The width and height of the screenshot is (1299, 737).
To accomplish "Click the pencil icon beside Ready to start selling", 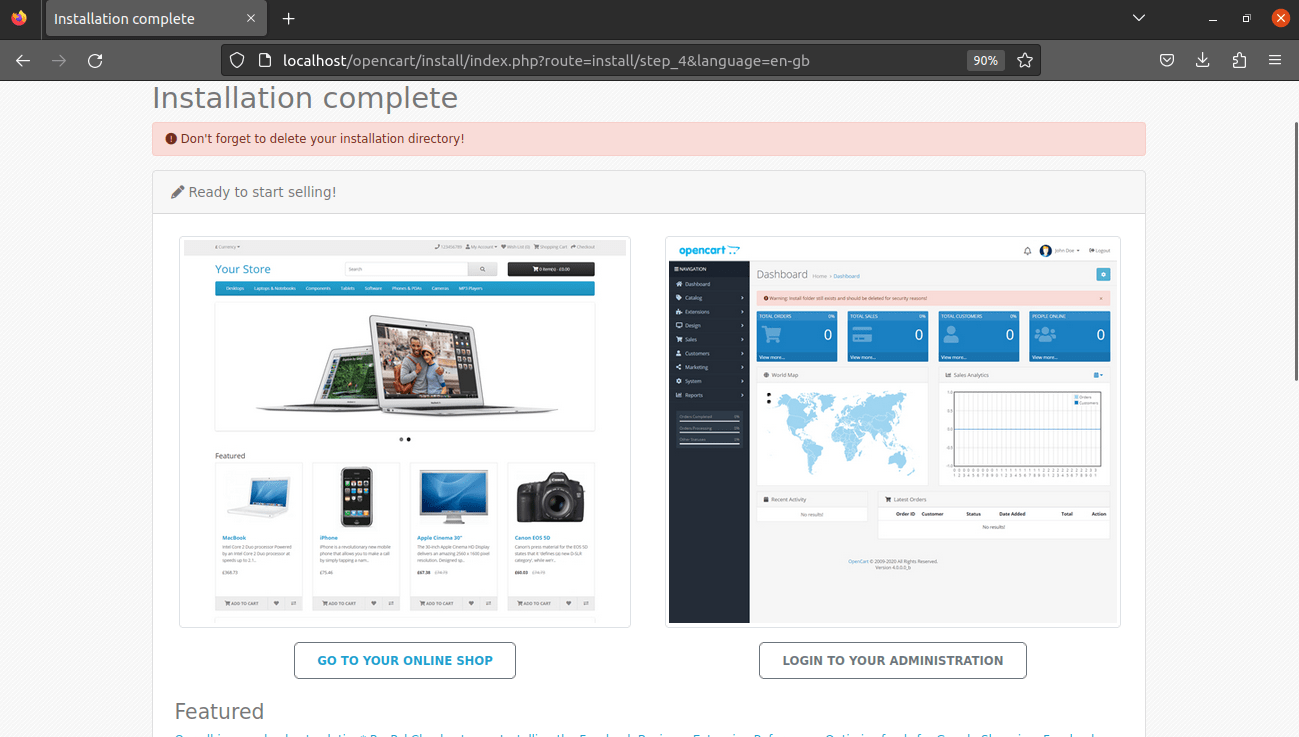I will tap(178, 192).
